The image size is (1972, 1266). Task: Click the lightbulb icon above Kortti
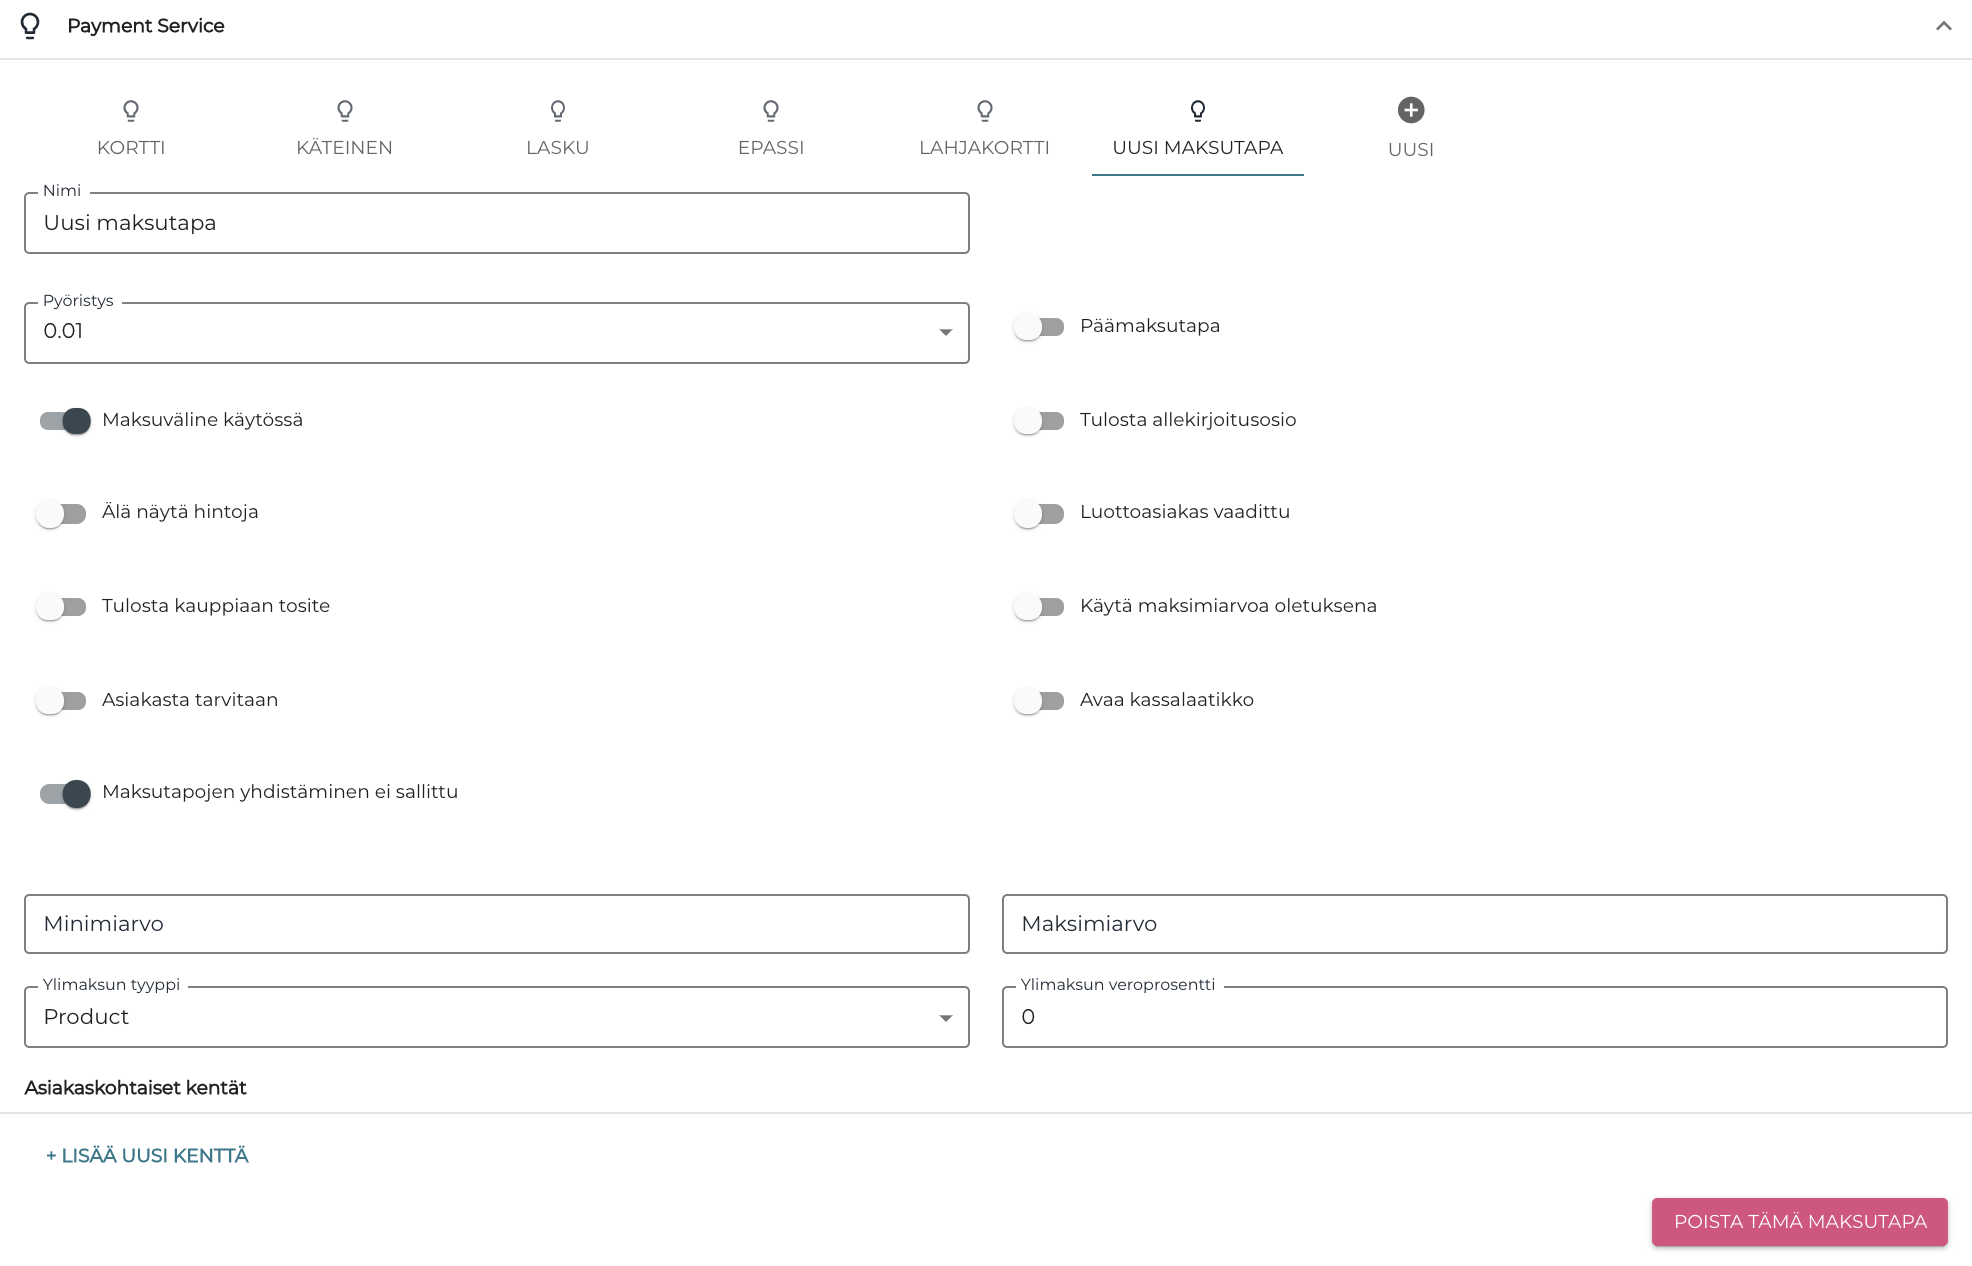(x=131, y=110)
